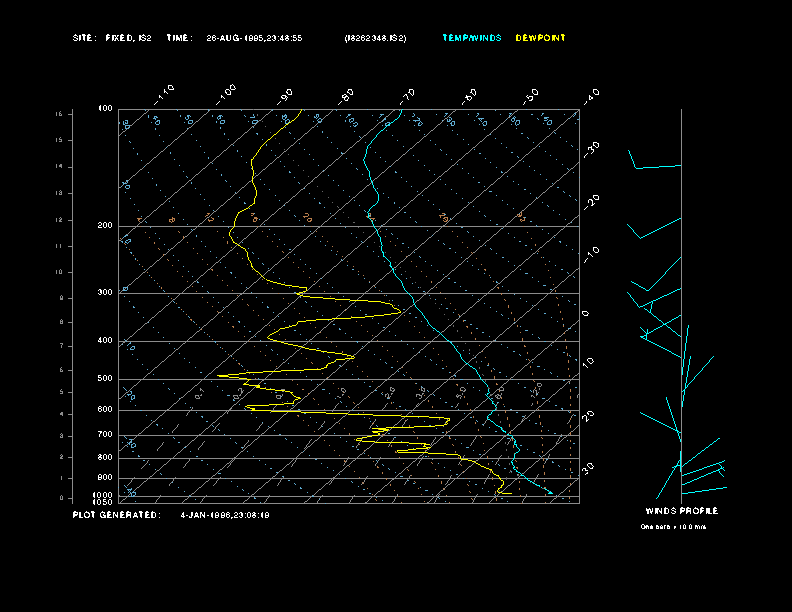The width and height of the screenshot is (792, 612).
Task: Click the "PLOT GENERATED:" label
Action: click(x=117, y=515)
